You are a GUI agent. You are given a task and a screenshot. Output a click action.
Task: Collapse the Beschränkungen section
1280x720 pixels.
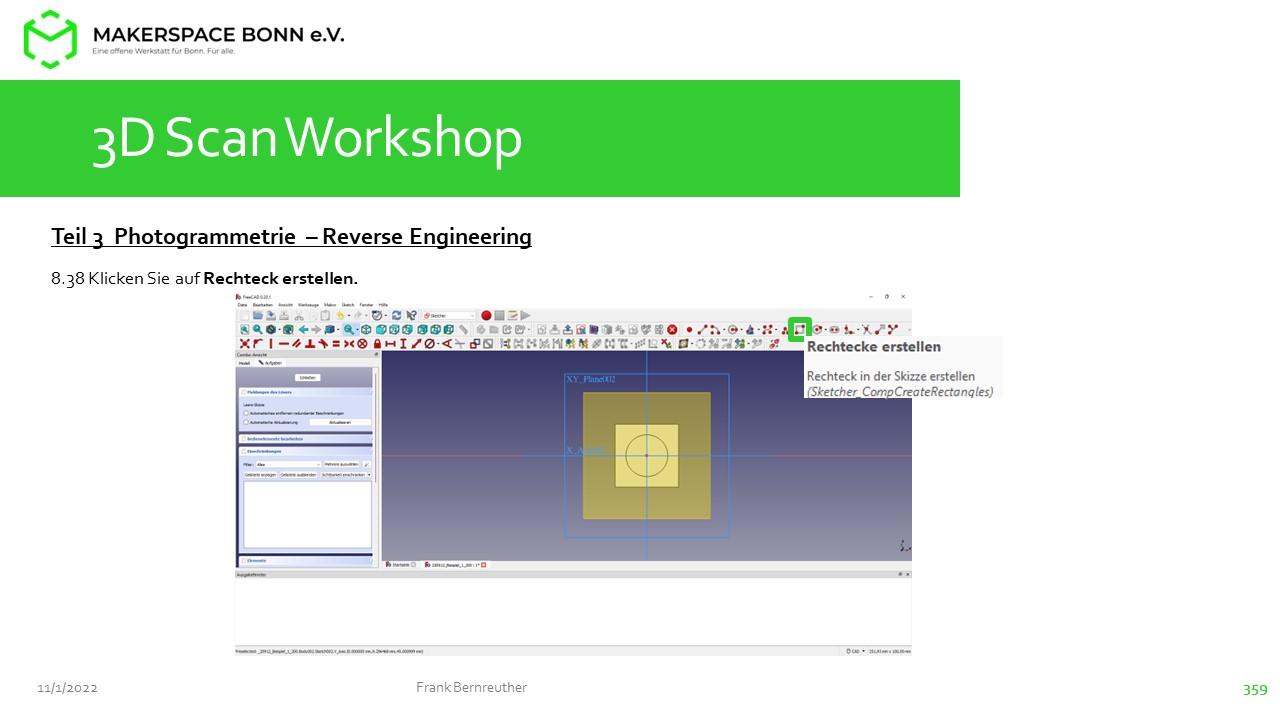click(307, 451)
